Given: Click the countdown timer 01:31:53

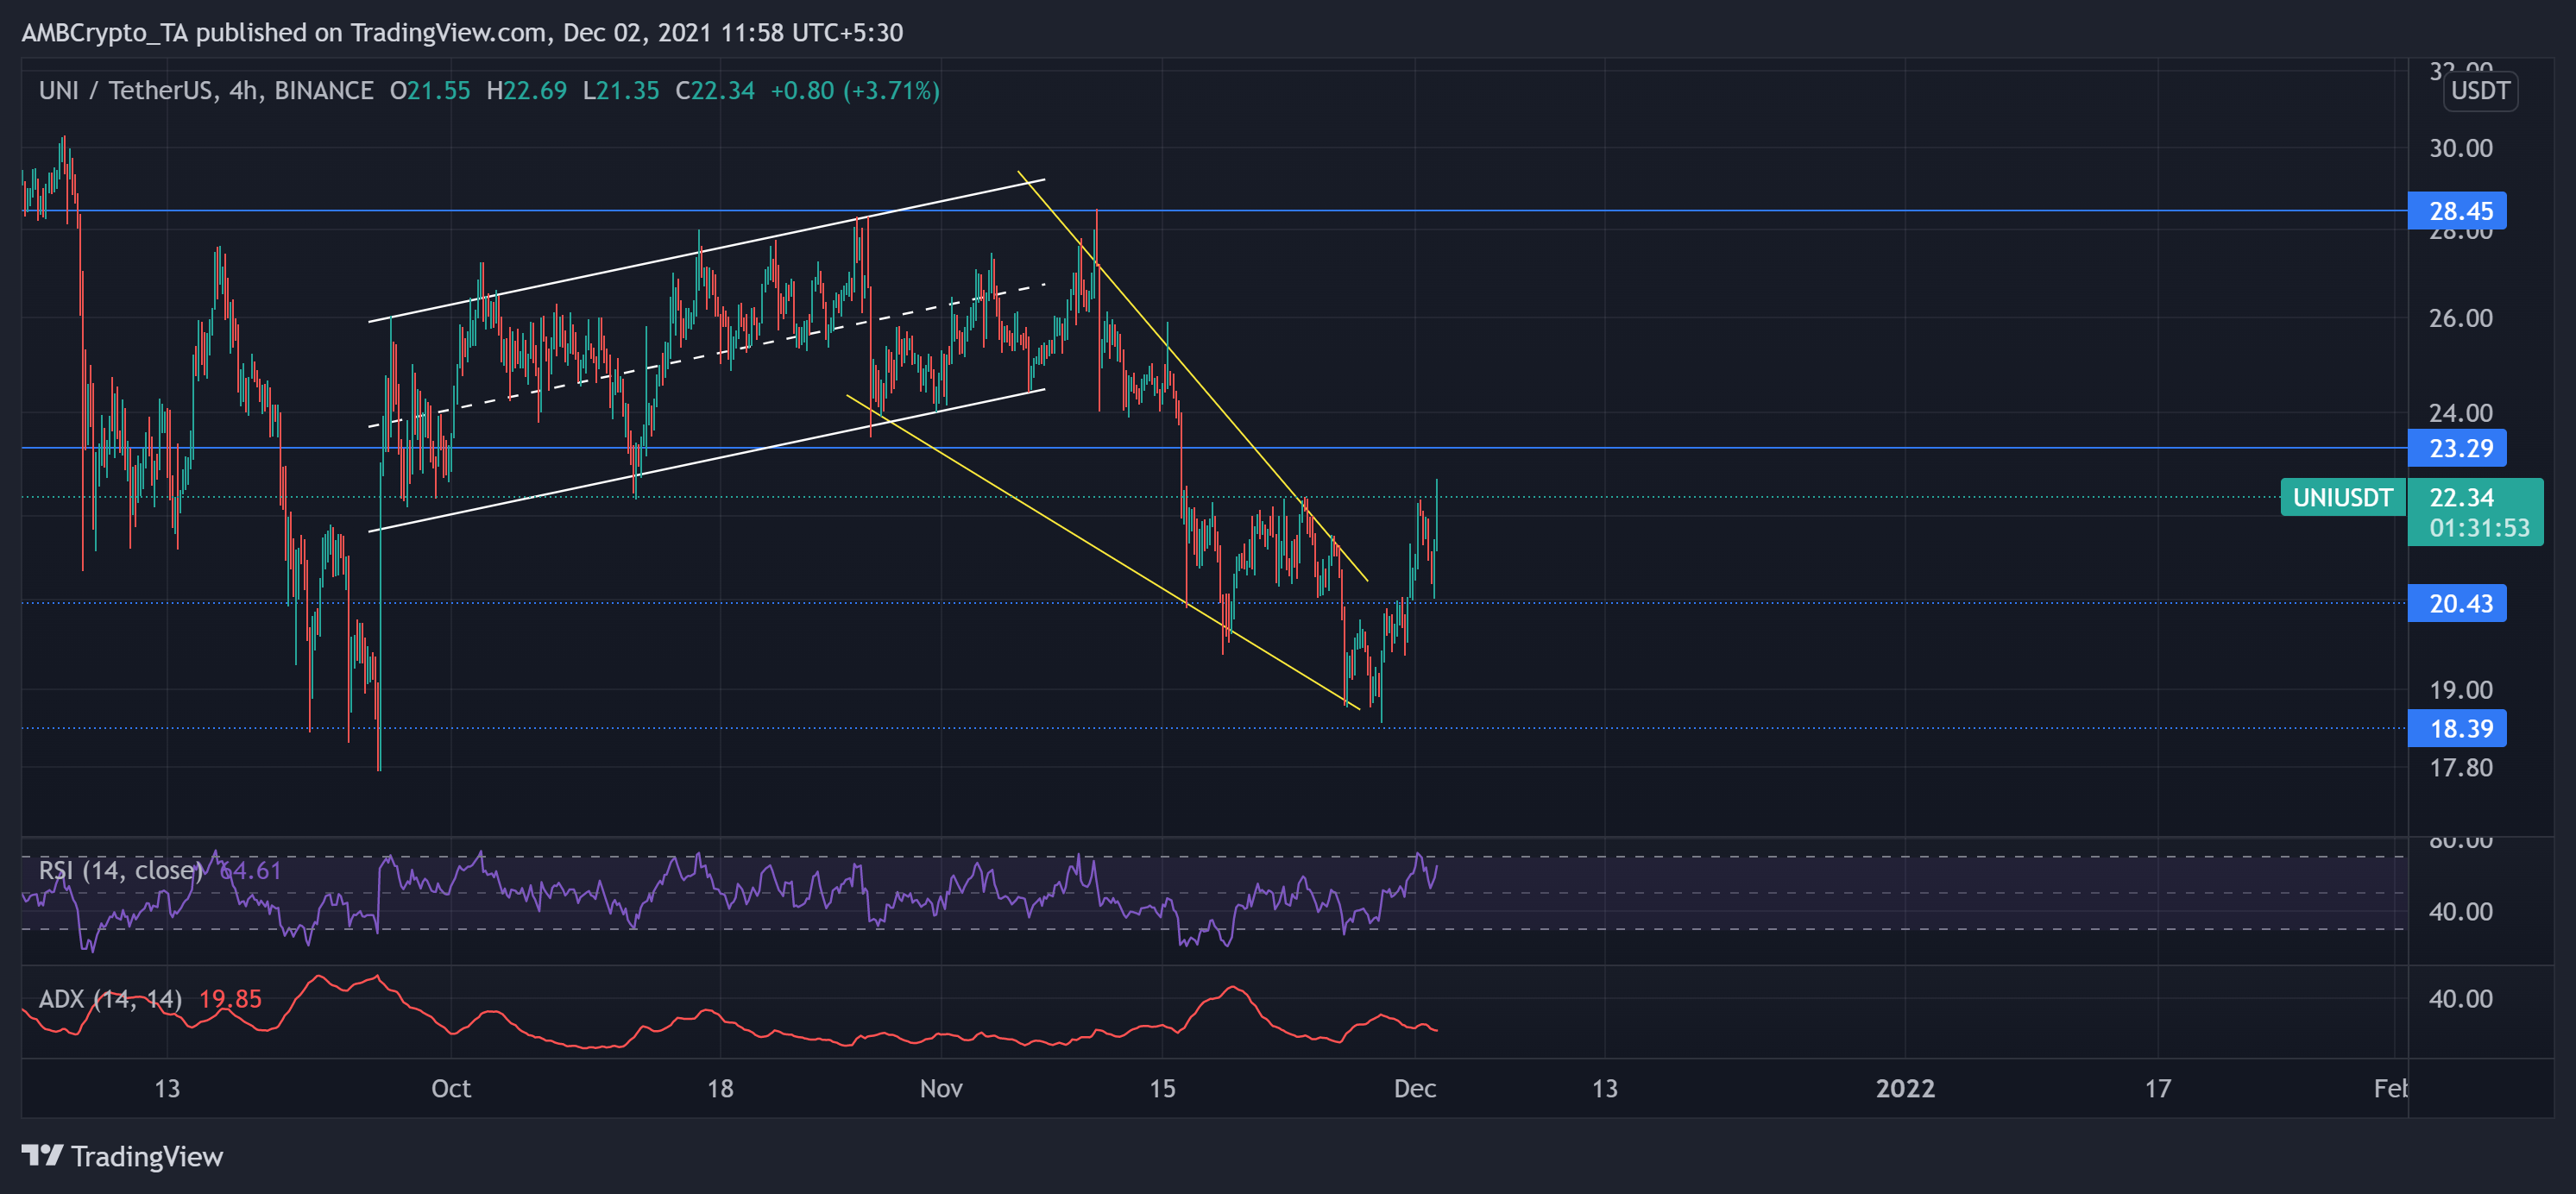Looking at the screenshot, I should (2479, 527).
